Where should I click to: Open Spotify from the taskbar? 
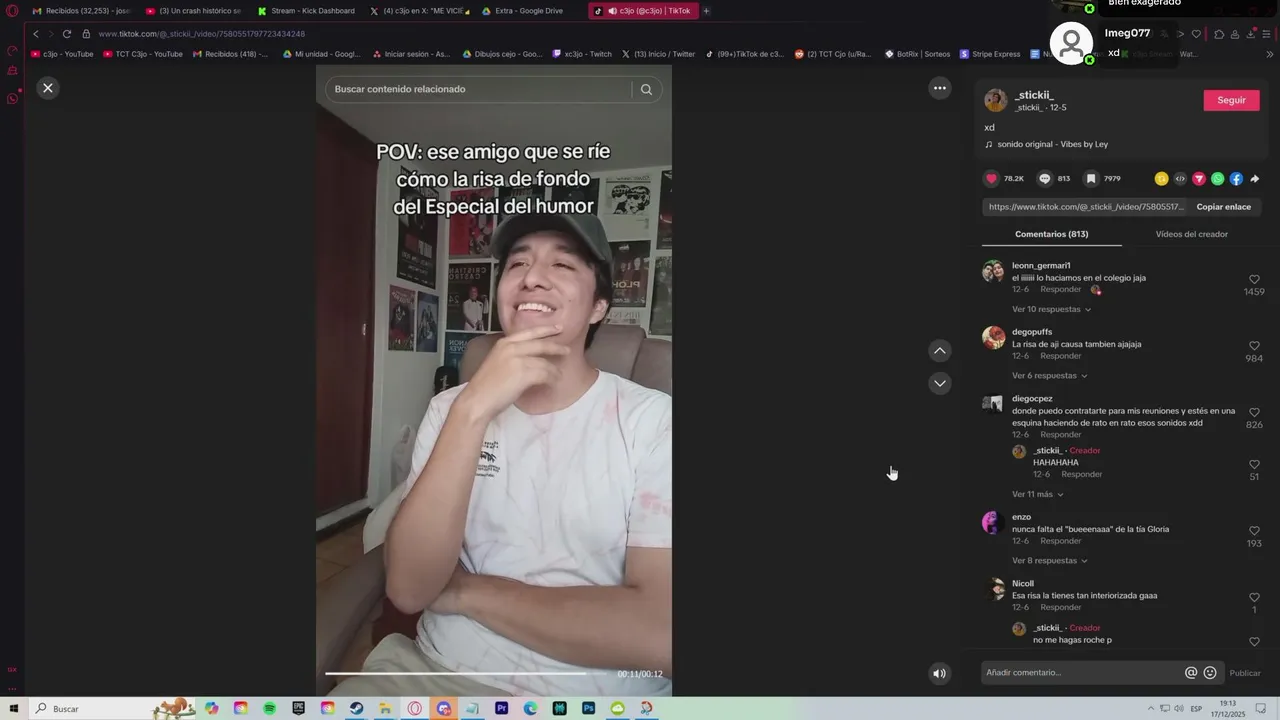coord(269,708)
